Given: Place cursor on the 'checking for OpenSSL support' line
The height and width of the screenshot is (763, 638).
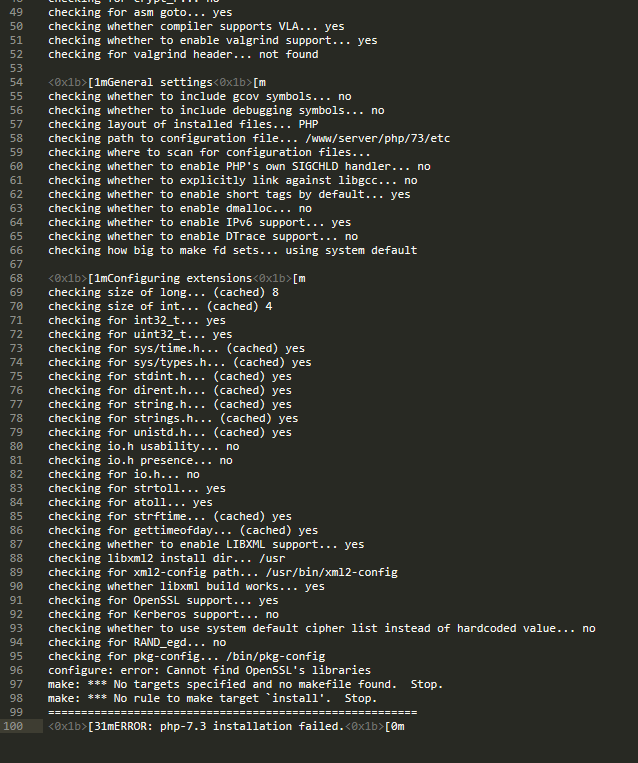Looking at the screenshot, I should [163, 600].
